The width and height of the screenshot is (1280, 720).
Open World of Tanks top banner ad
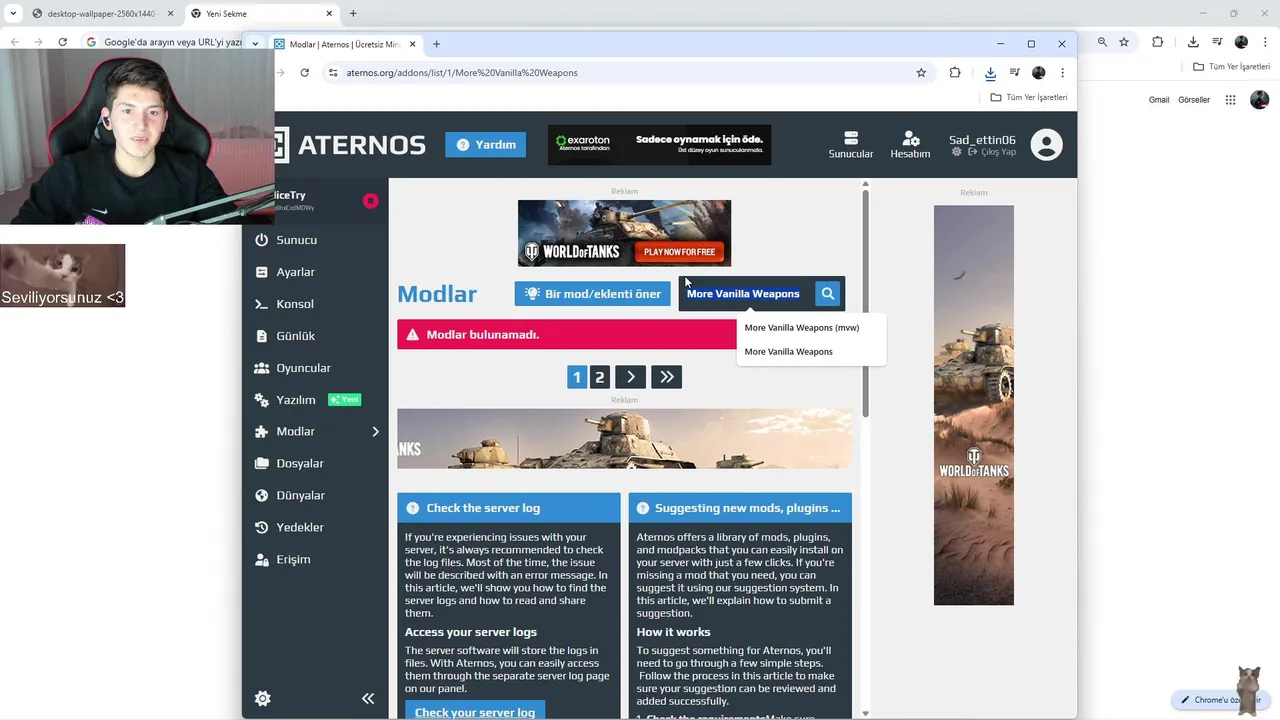(624, 233)
